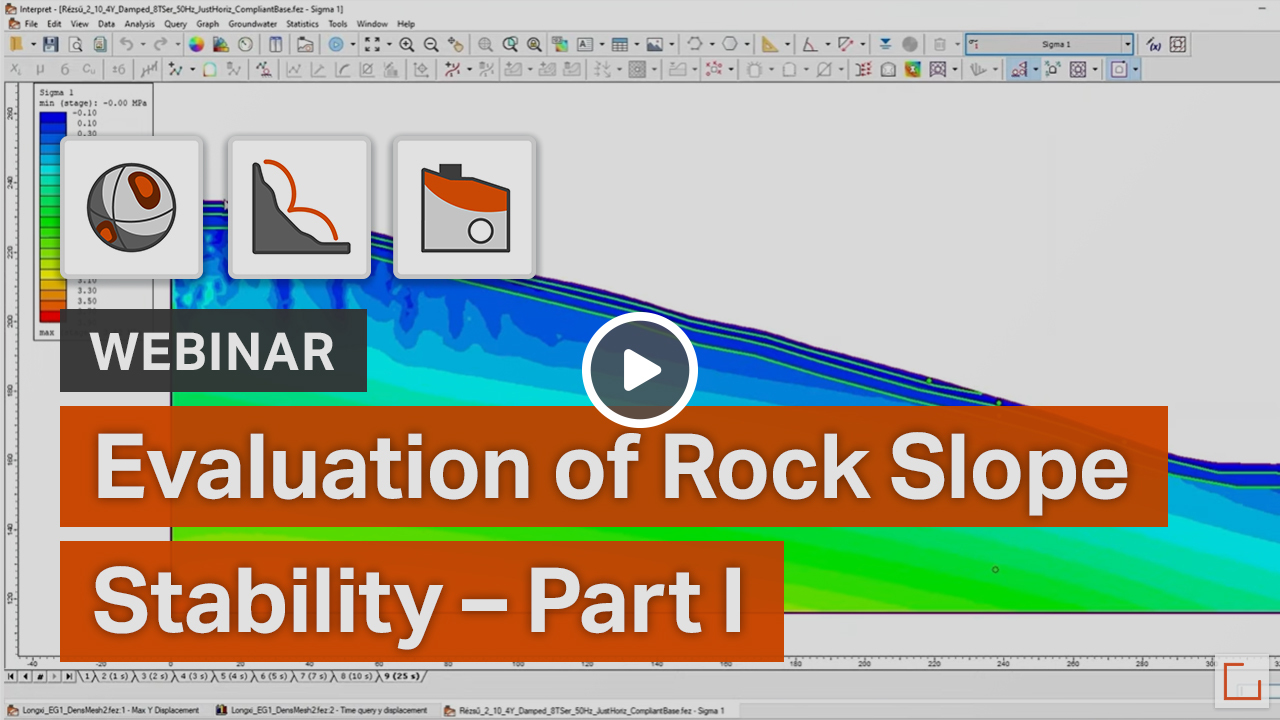Open the Query menu

tap(176, 23)
